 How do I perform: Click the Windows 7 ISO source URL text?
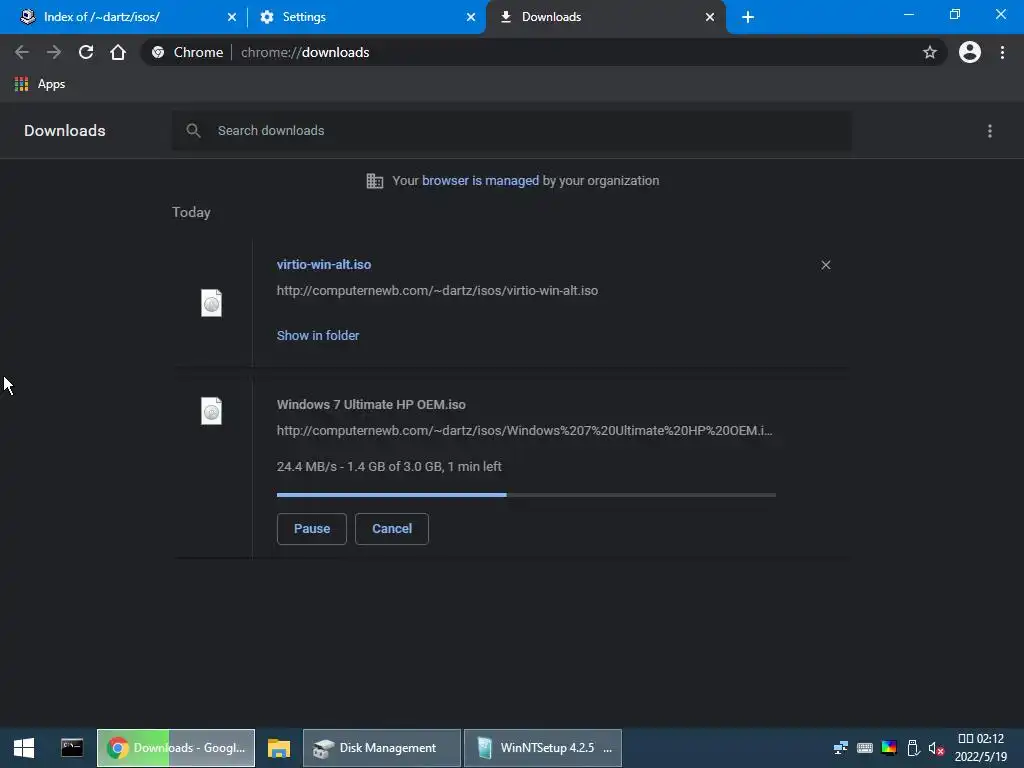(x=524, y=431)
